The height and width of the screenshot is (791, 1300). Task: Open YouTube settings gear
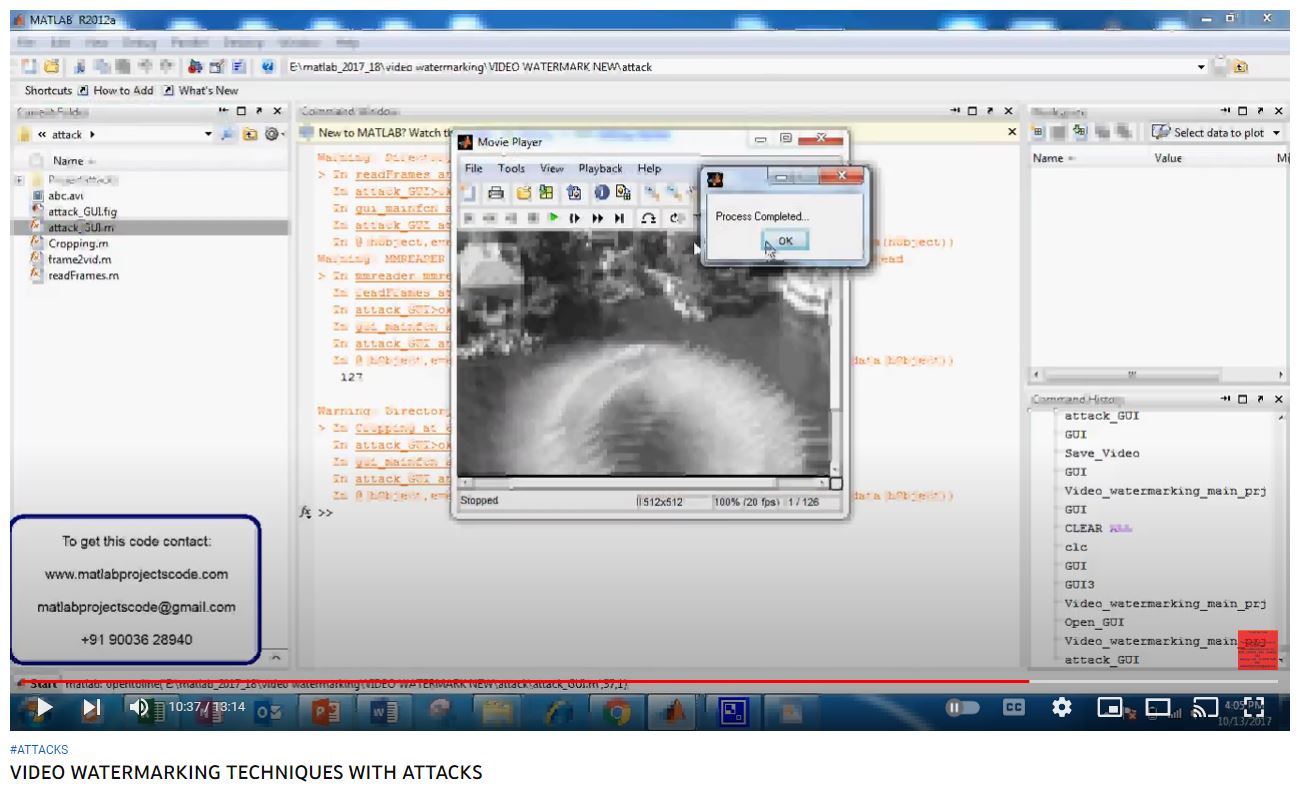(1062, 708)
